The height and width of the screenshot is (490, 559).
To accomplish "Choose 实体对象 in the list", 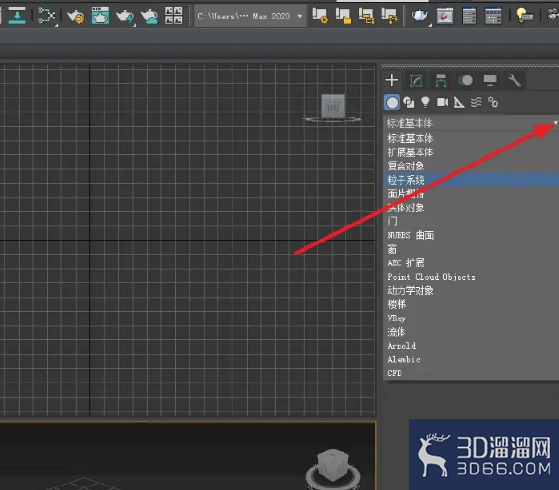I will pos(471,208).
